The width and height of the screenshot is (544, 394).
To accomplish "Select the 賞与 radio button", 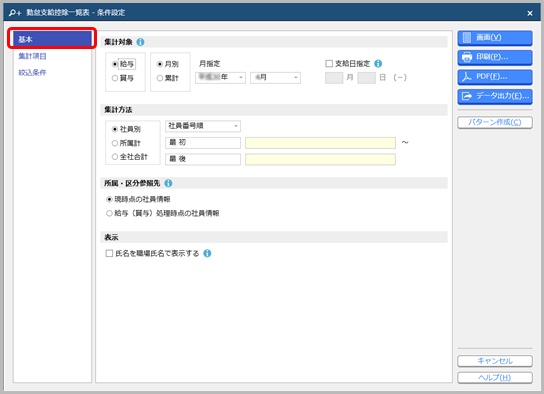I will [x=114, y=78].
